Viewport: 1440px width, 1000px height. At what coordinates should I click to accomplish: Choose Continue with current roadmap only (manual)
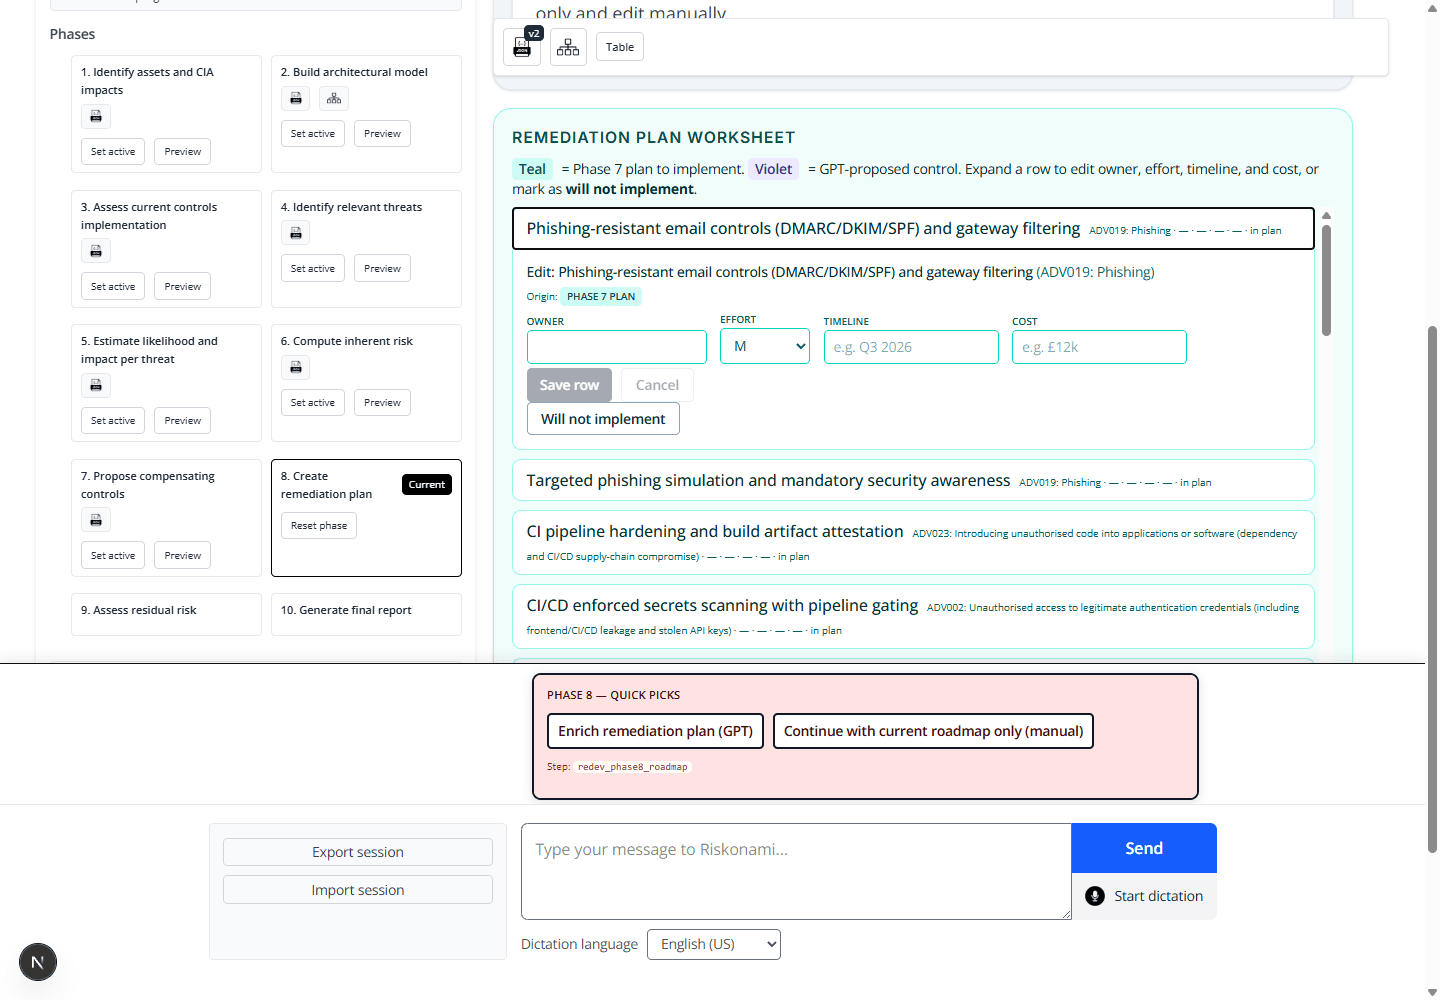pyautogui.click(x=934, y=731)
